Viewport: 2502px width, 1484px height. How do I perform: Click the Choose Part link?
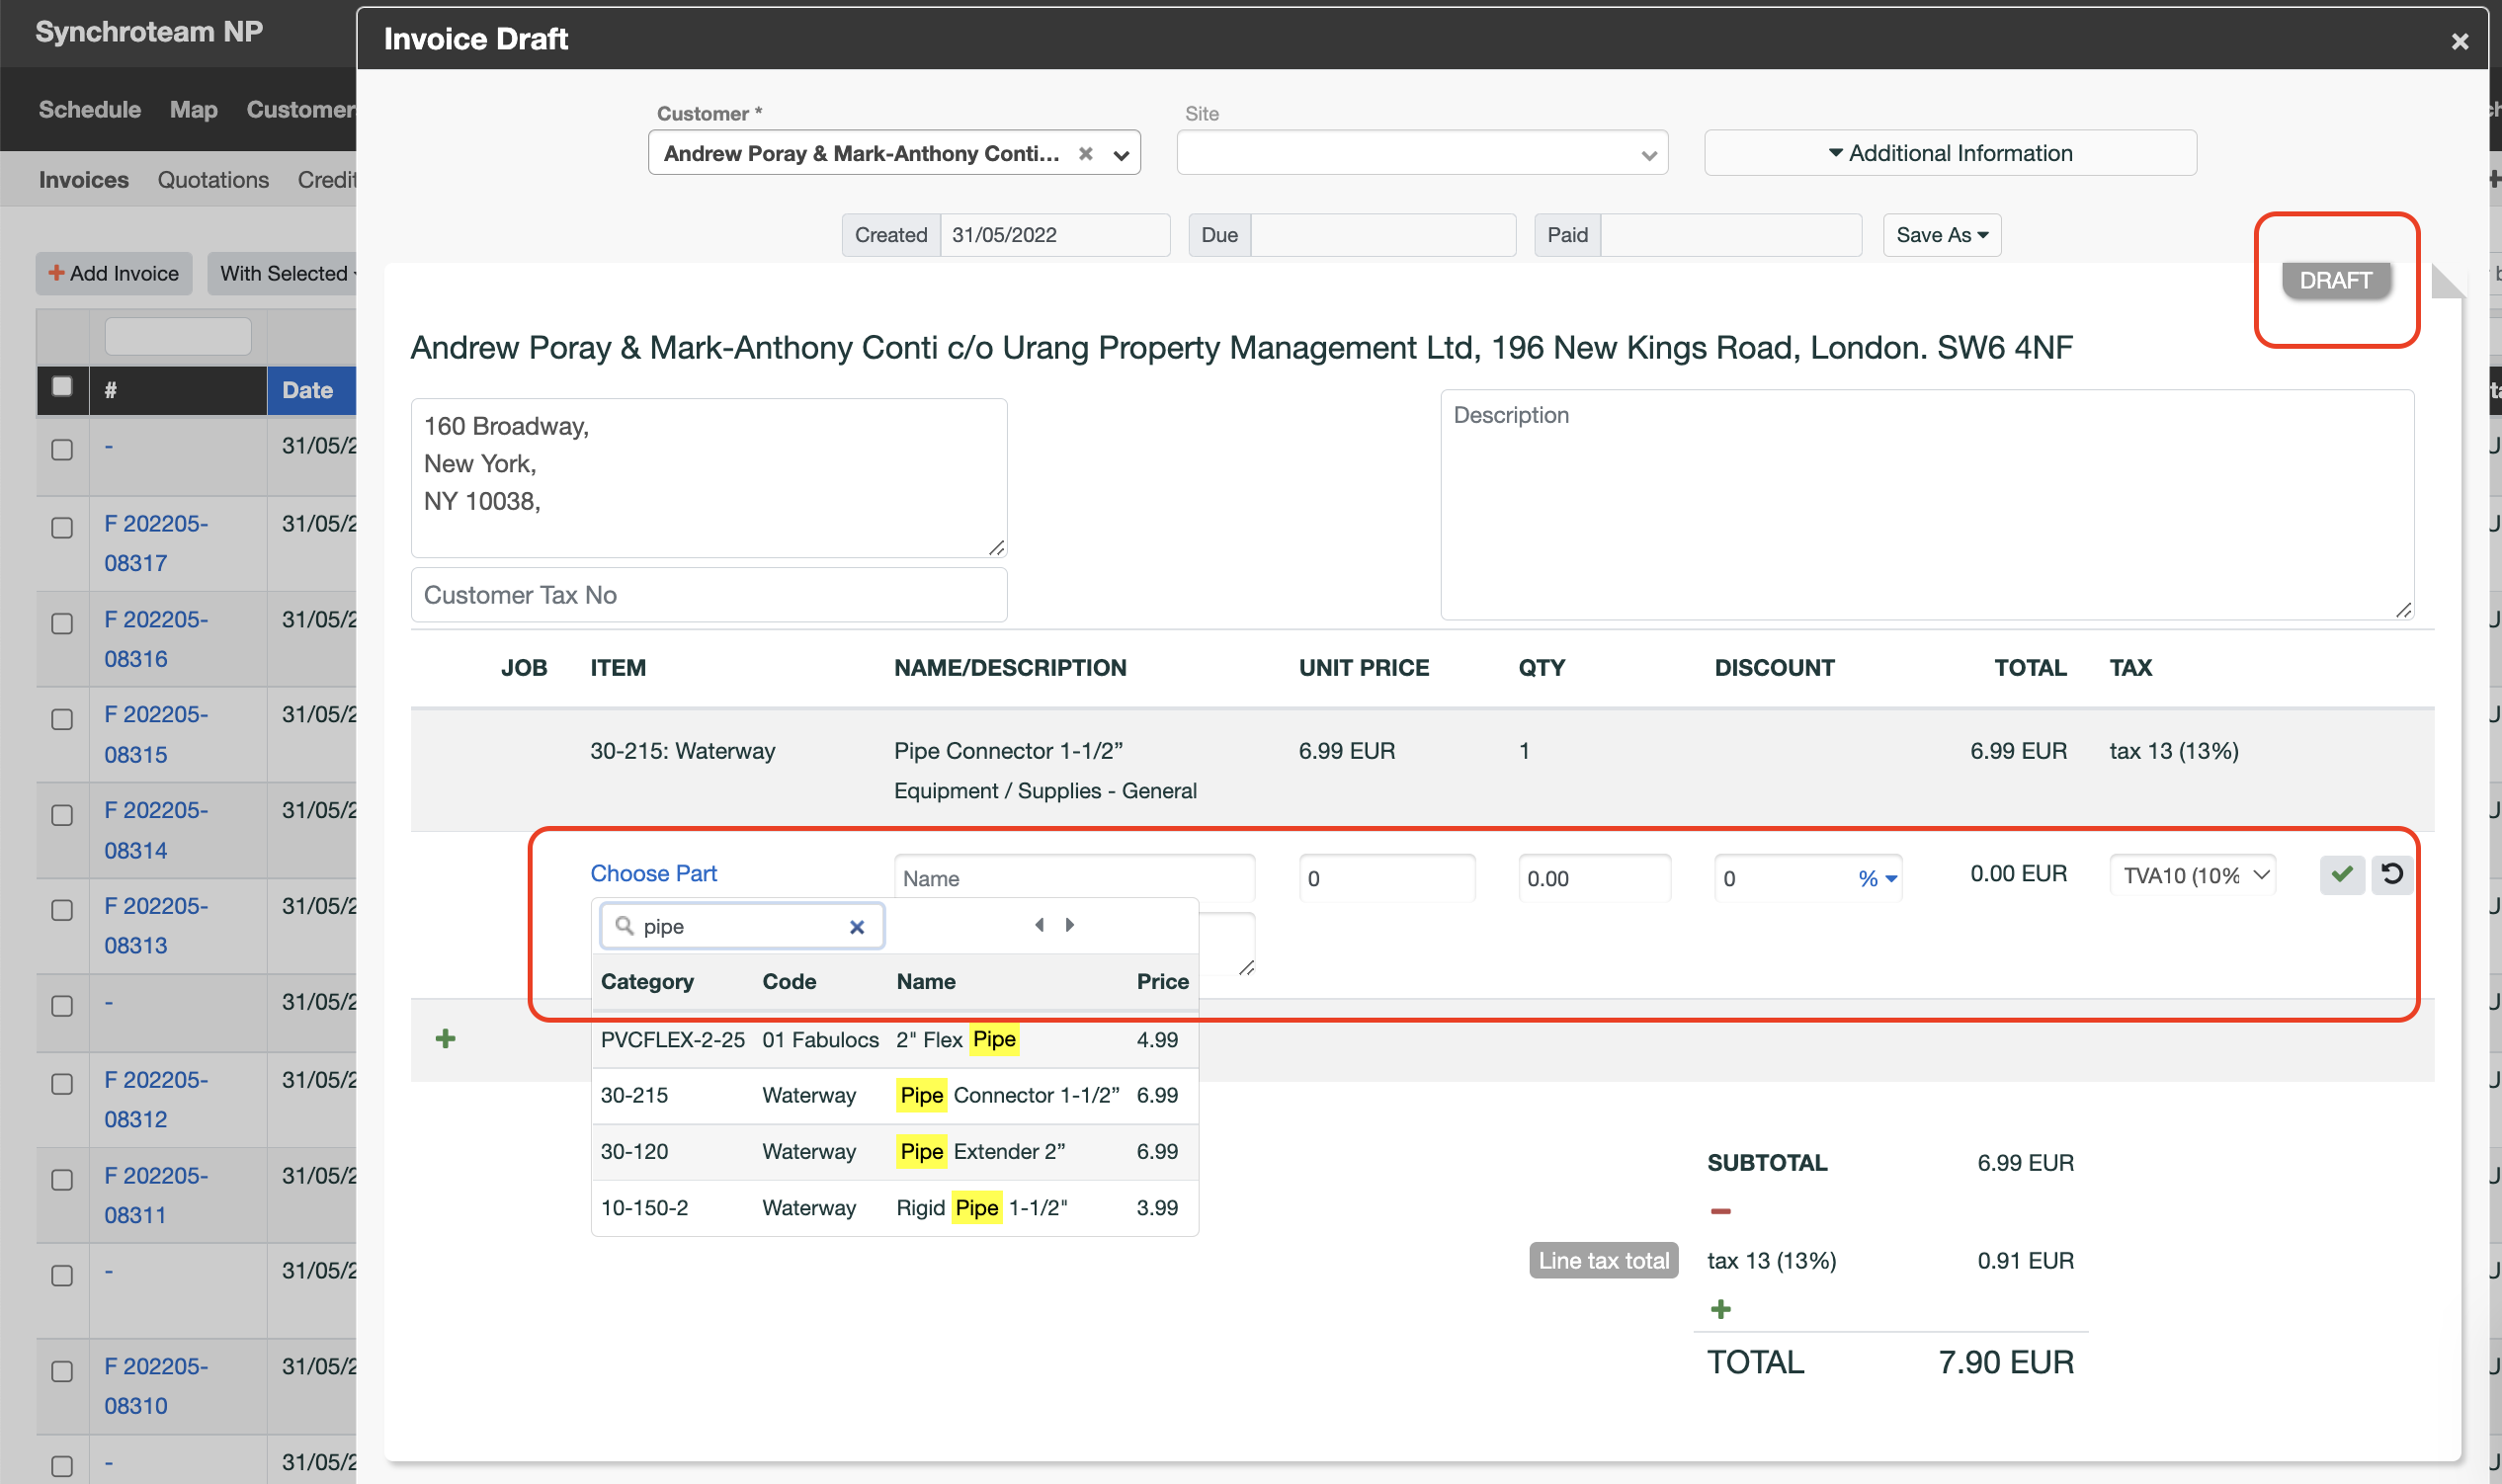pos(653,873)
